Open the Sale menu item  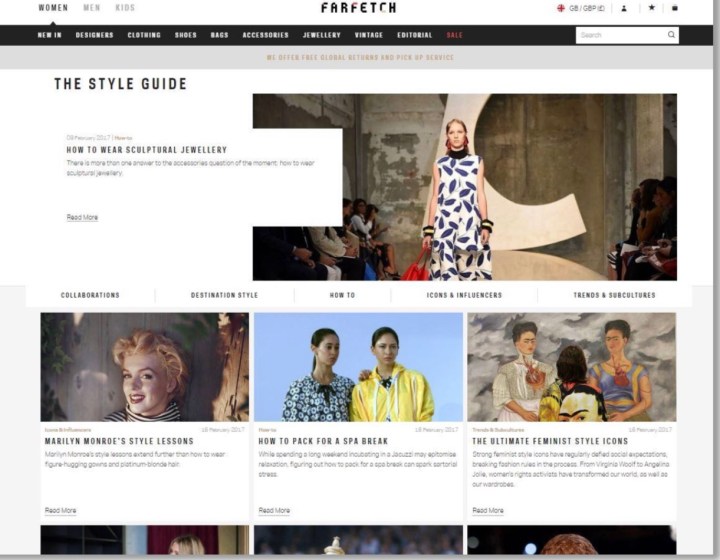point(455,35)
